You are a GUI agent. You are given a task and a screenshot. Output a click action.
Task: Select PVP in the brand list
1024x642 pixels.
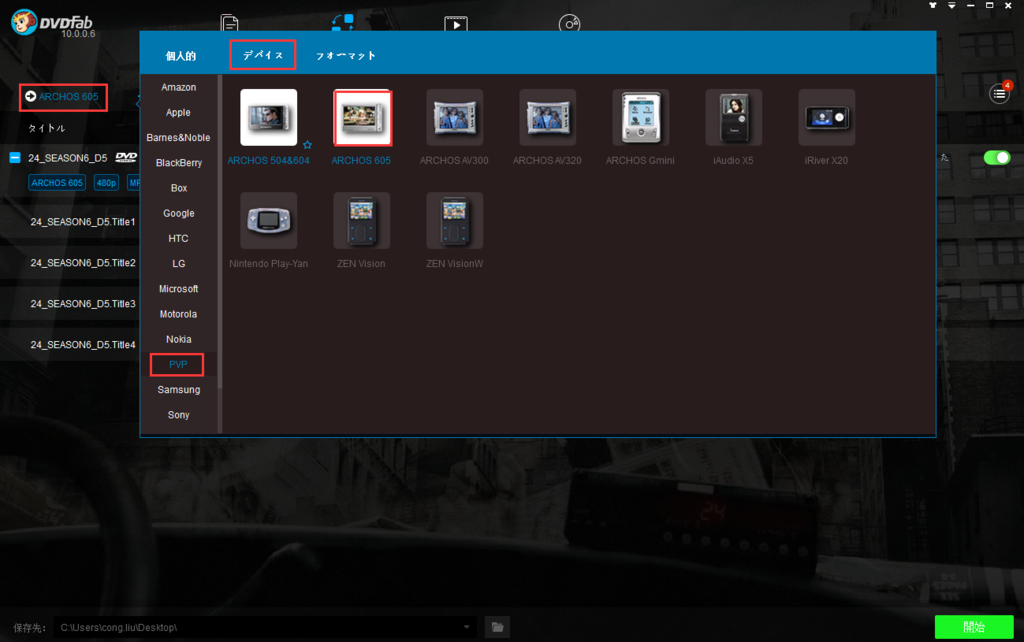pos(178,364)
